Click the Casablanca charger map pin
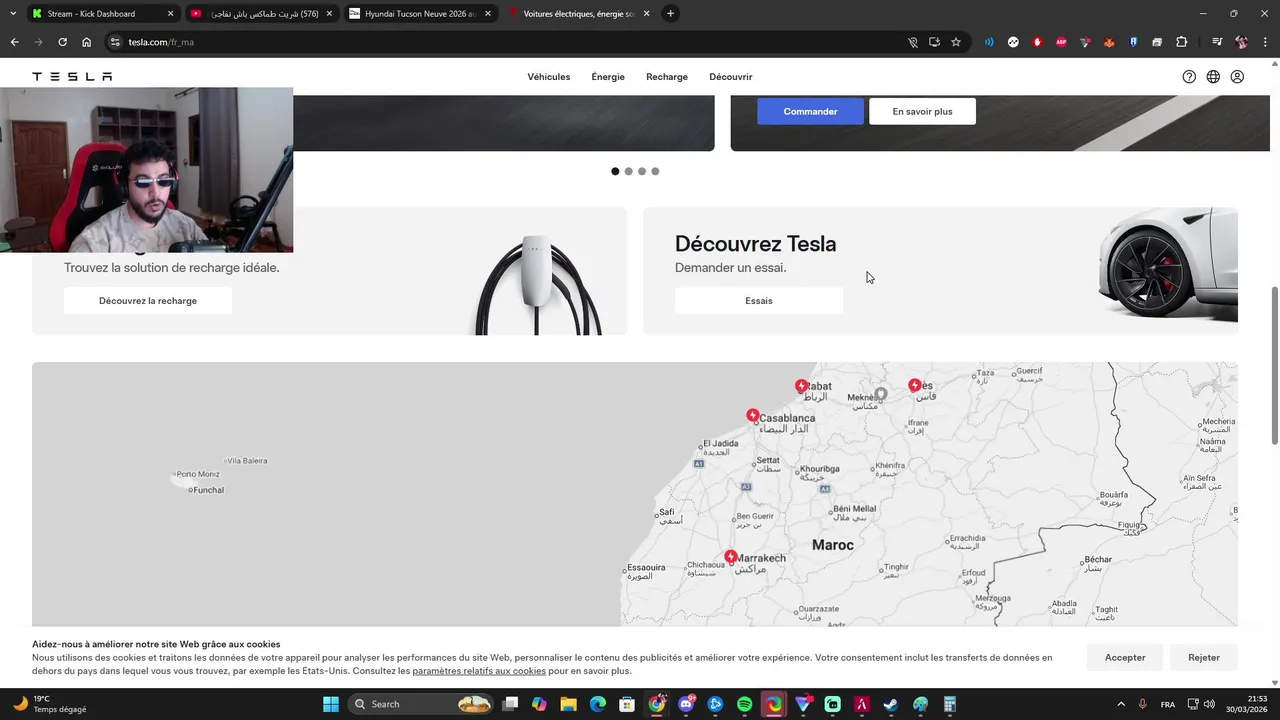Image resolution: width=1280 pixels, height=720 pixels. tap(753, 415)
